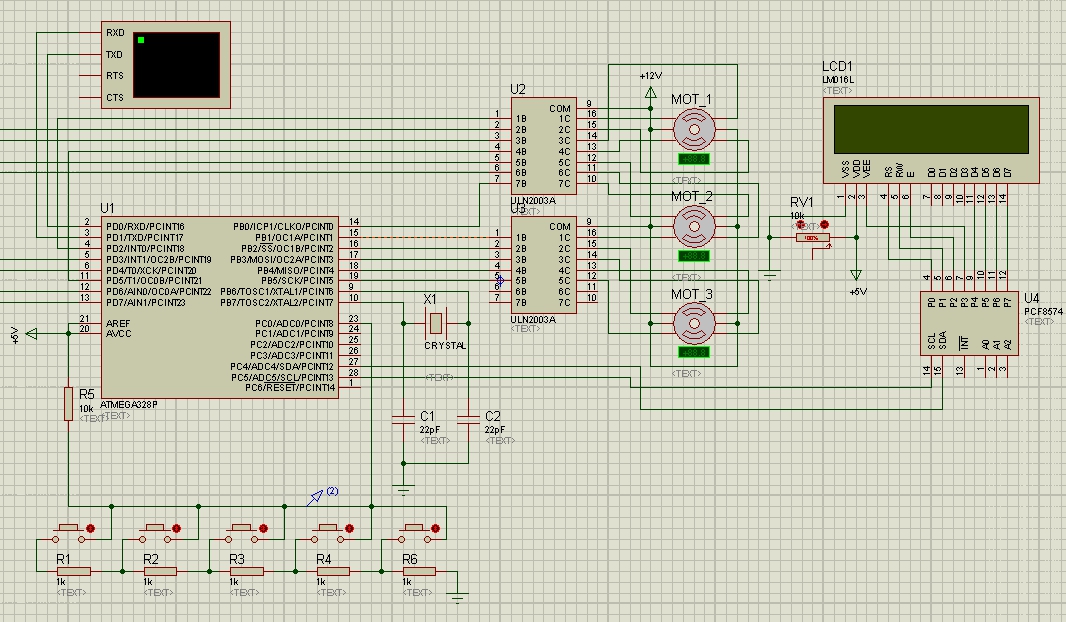The image size is (1066, 622).
Task: Select the PCF8574 I/O expander U4
Action: point(968,323)
